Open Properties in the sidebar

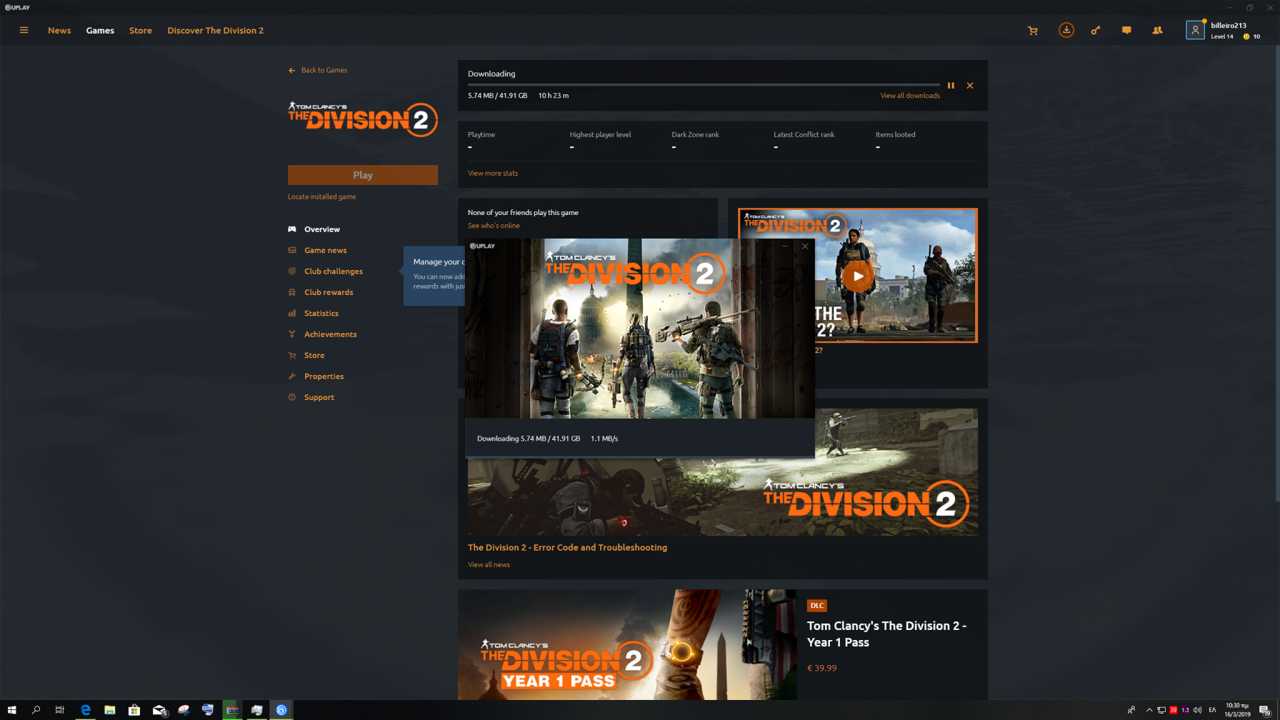pos(324,376)
